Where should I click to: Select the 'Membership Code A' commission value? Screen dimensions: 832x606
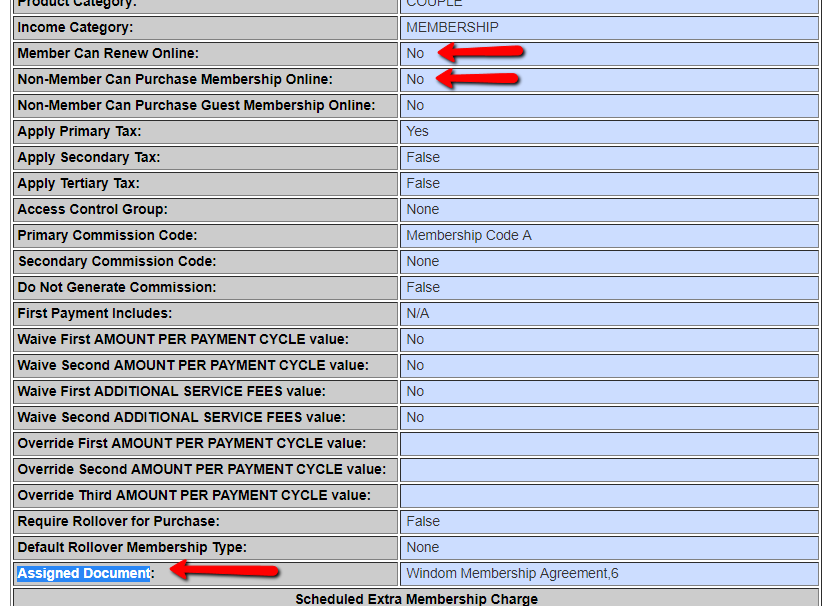468,235
